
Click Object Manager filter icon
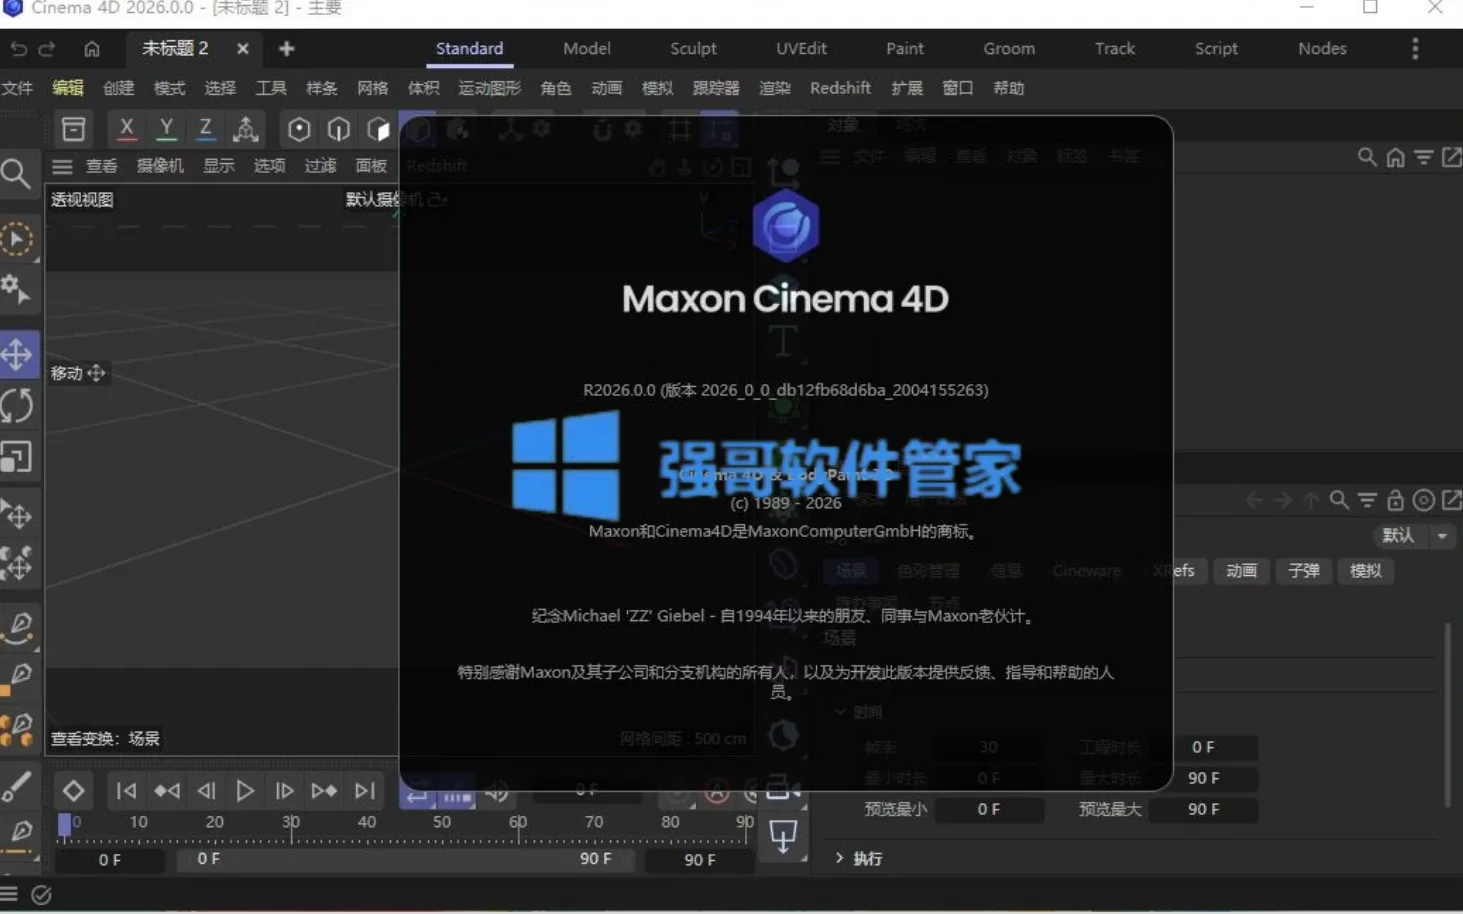tap(1424, 157)
